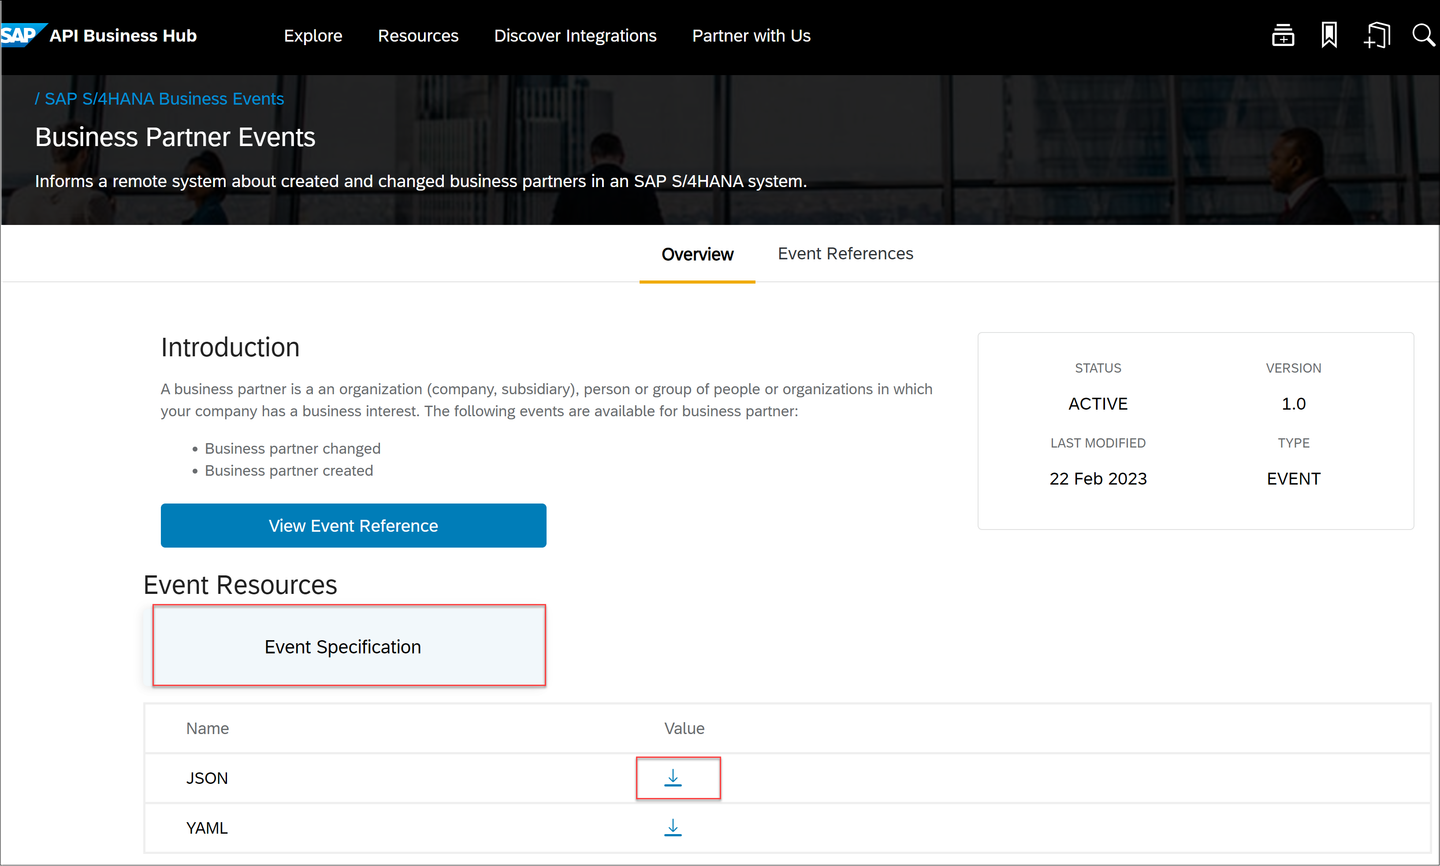This screenshot has width=1440, height=866.
Task: Click the Event Resources heading
Action: pyautogui.click(x=240, y=585)
